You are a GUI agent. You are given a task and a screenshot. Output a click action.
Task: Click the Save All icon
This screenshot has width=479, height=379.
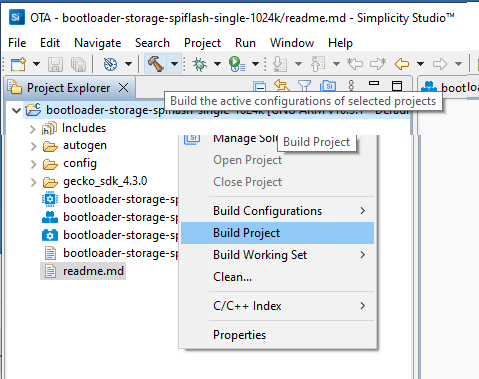point(79,64)
